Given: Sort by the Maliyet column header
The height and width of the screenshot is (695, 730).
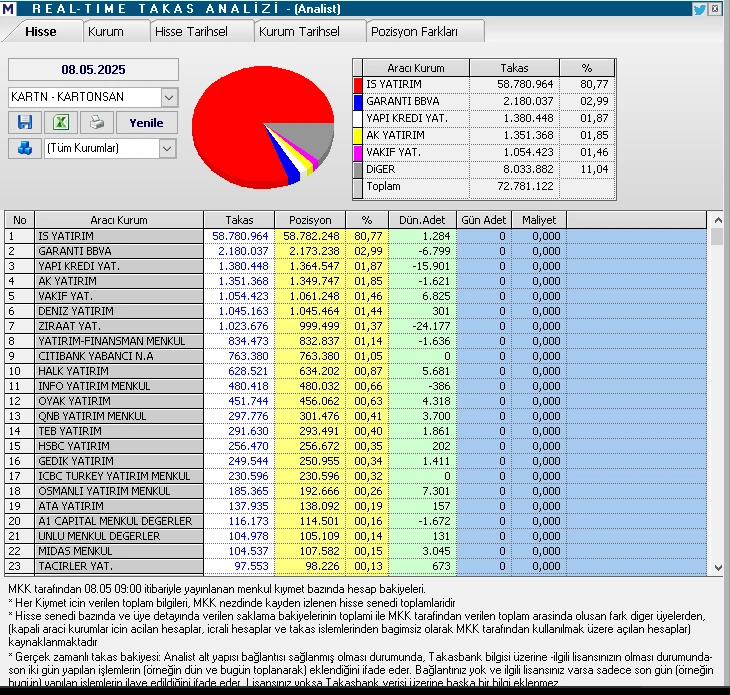Looking at the screenshot, I should click(x=539, y=220).
